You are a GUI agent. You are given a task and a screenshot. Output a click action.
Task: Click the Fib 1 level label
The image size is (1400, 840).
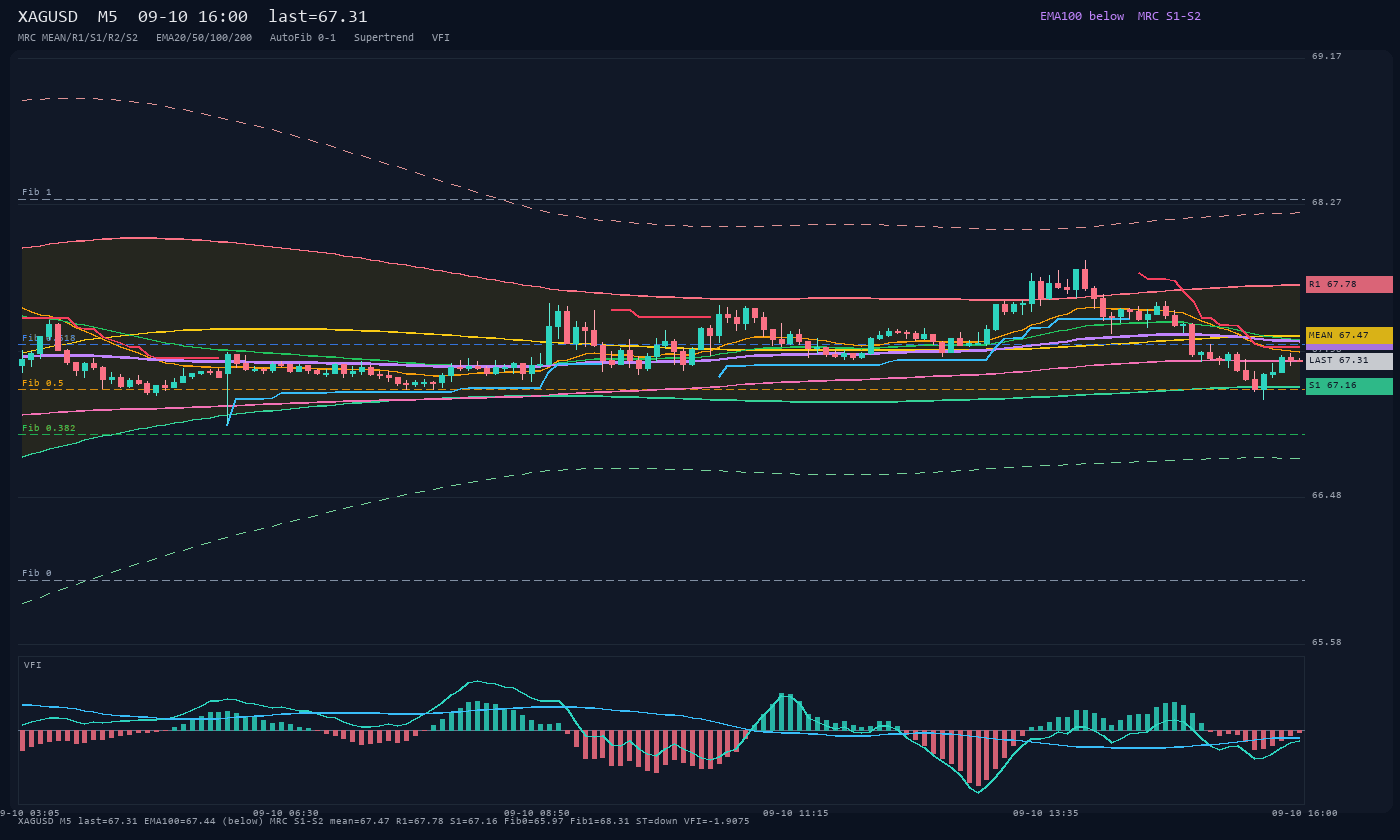(37, 192)
